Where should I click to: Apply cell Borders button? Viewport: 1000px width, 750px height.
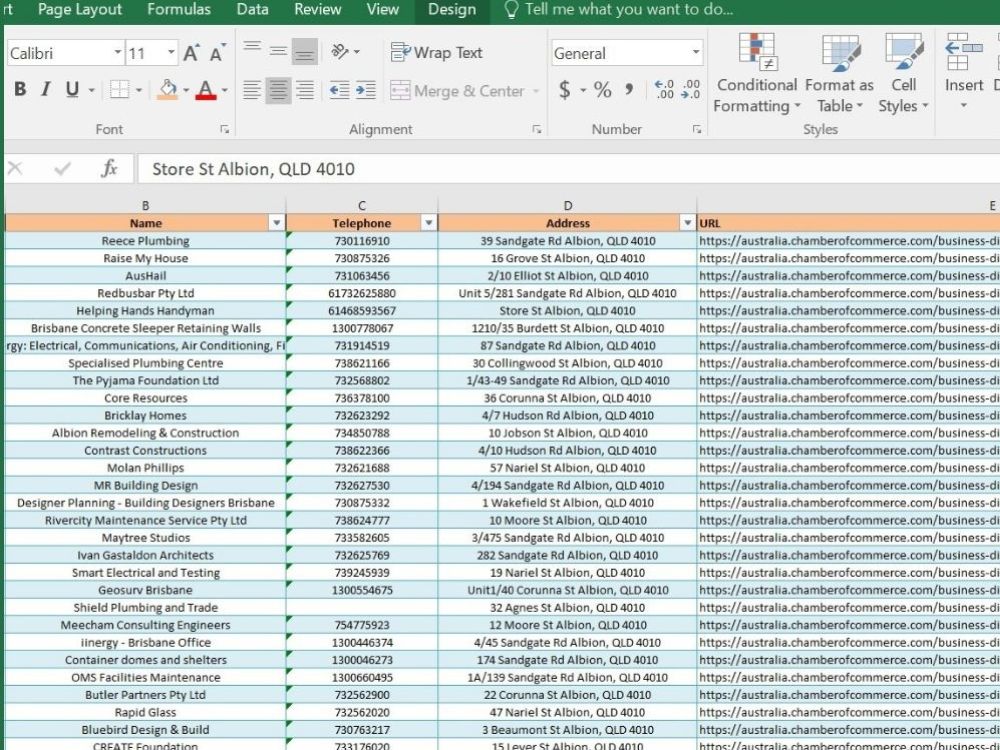(119, 89)
